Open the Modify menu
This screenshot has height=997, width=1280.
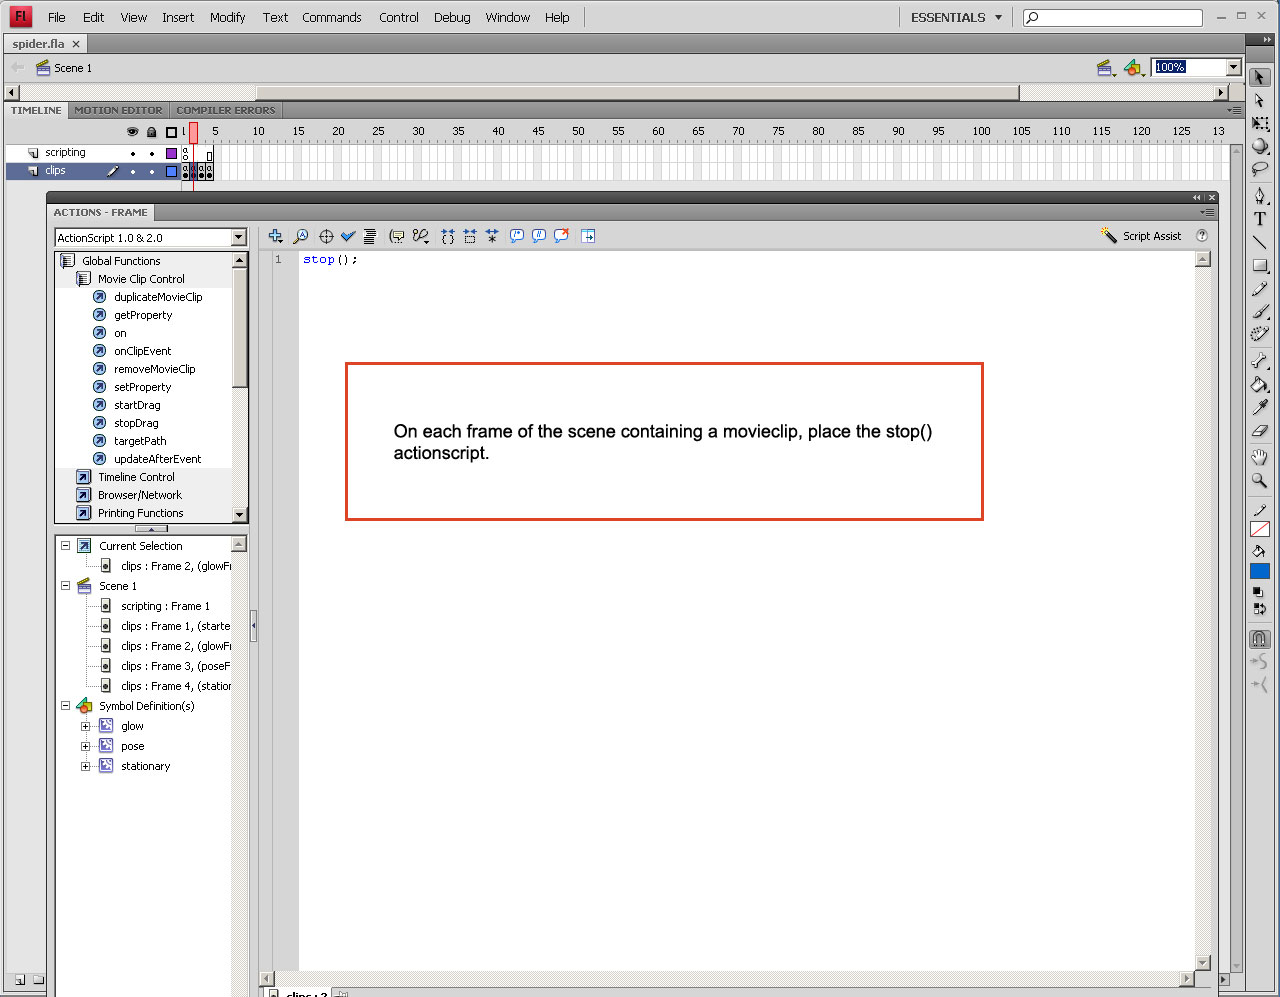[x=228, y=17]
